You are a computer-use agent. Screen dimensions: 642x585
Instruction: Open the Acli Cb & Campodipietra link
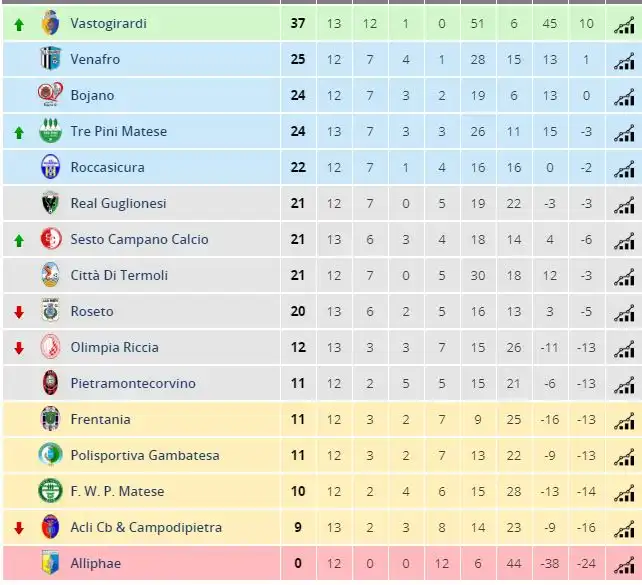point(146,527)
